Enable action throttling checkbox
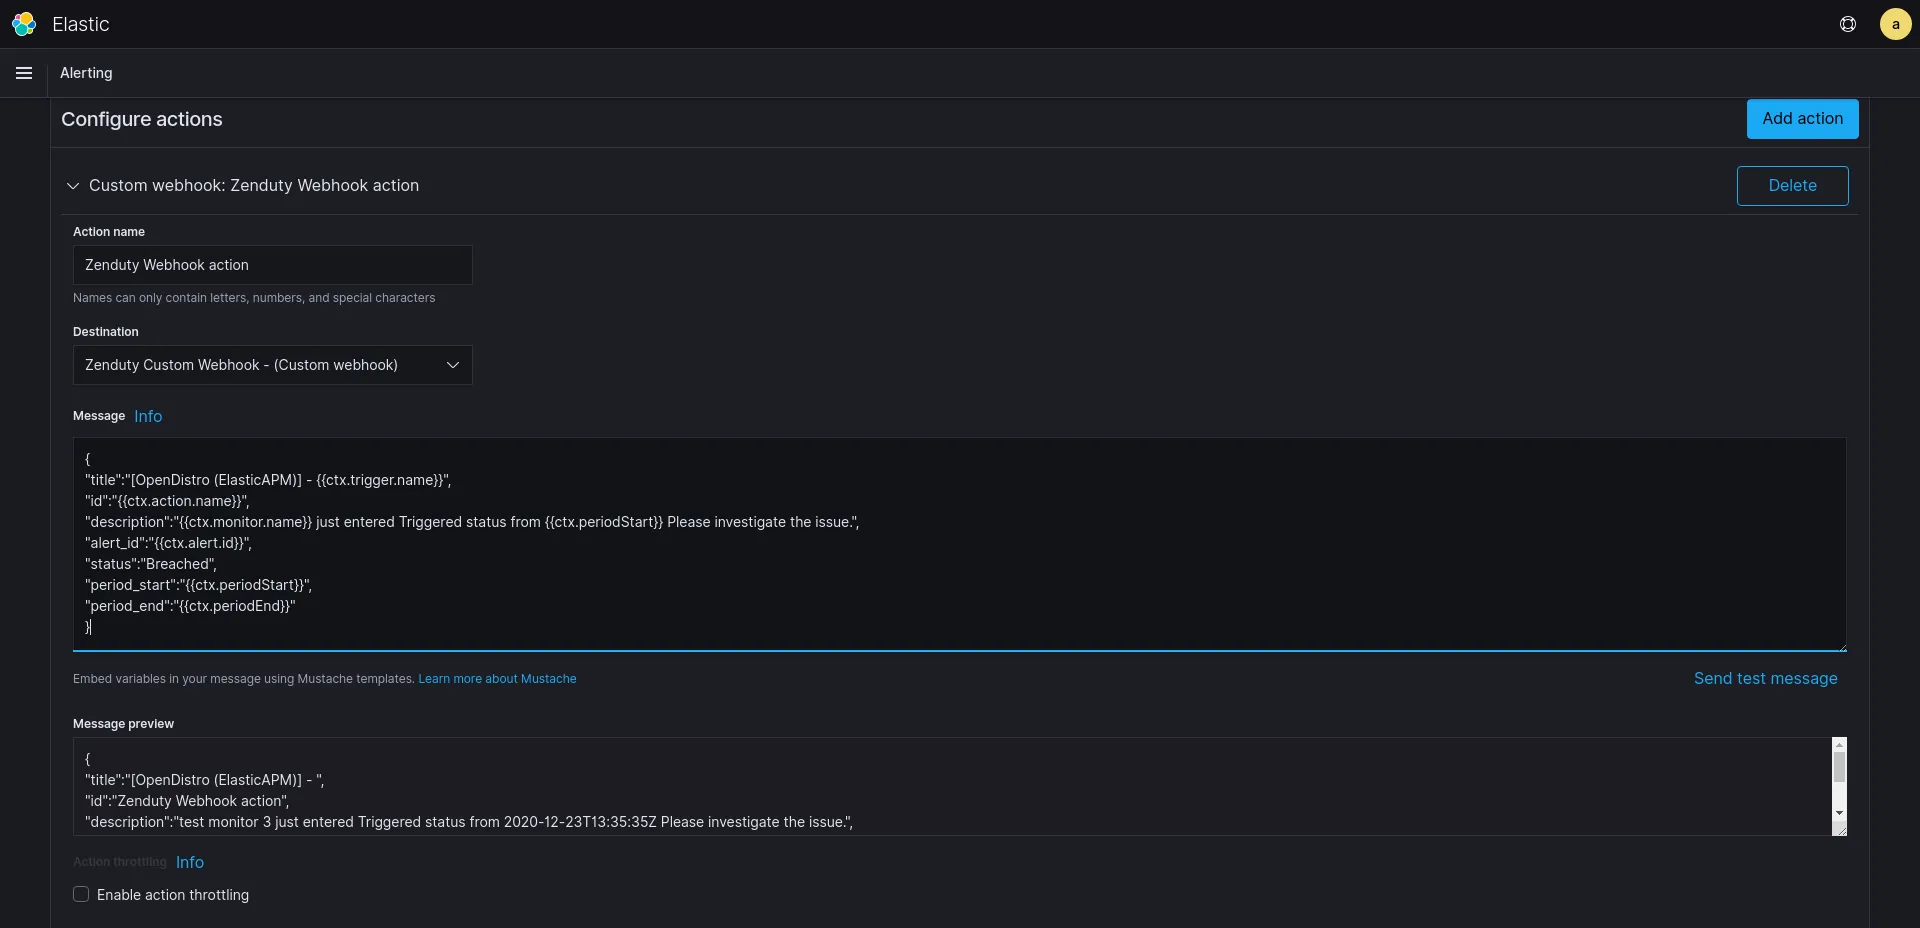 [81, 895]
